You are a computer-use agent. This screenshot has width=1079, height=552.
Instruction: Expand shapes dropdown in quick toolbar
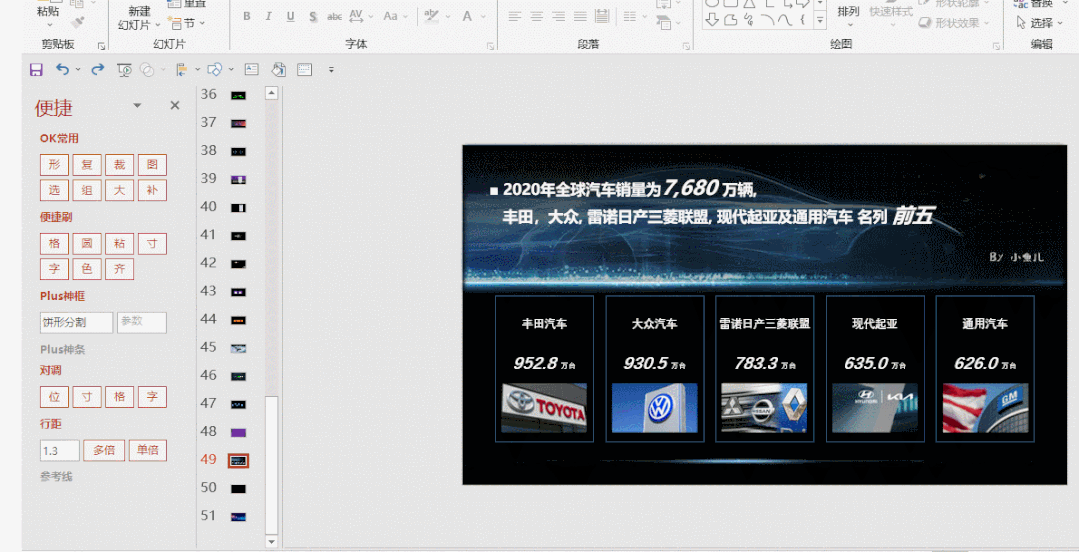click(x=231, y=70)
